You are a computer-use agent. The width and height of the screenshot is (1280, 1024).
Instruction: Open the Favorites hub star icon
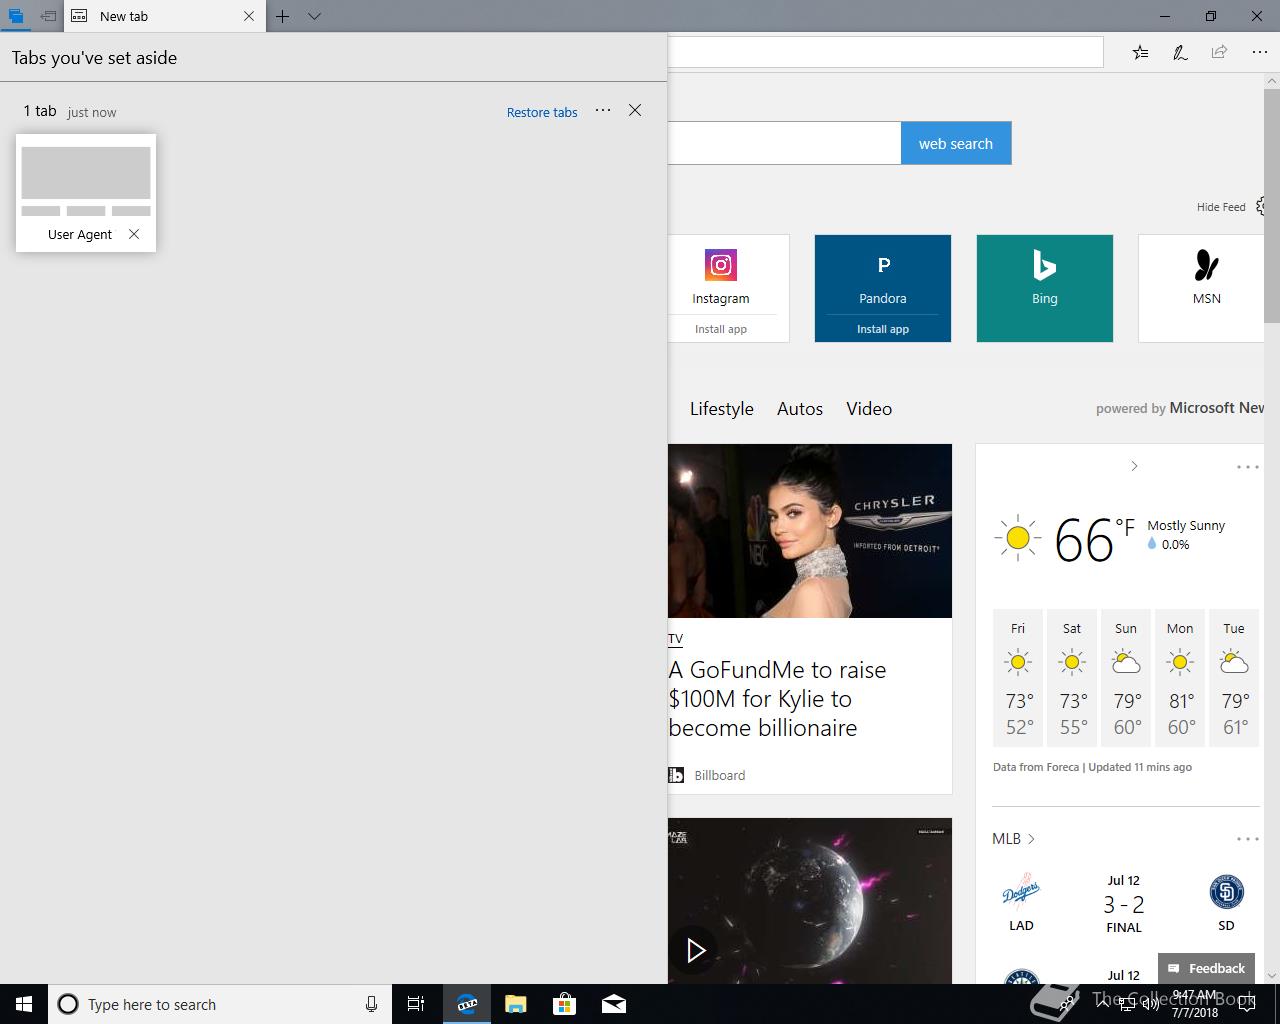[1141, 52]
